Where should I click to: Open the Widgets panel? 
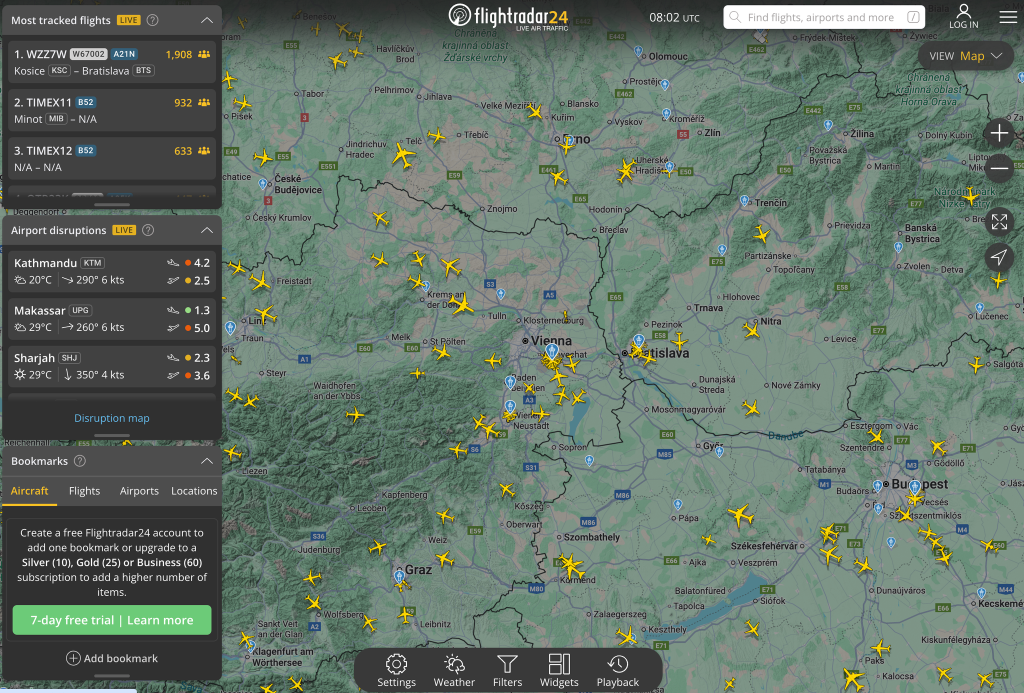(x=559, y=670)
